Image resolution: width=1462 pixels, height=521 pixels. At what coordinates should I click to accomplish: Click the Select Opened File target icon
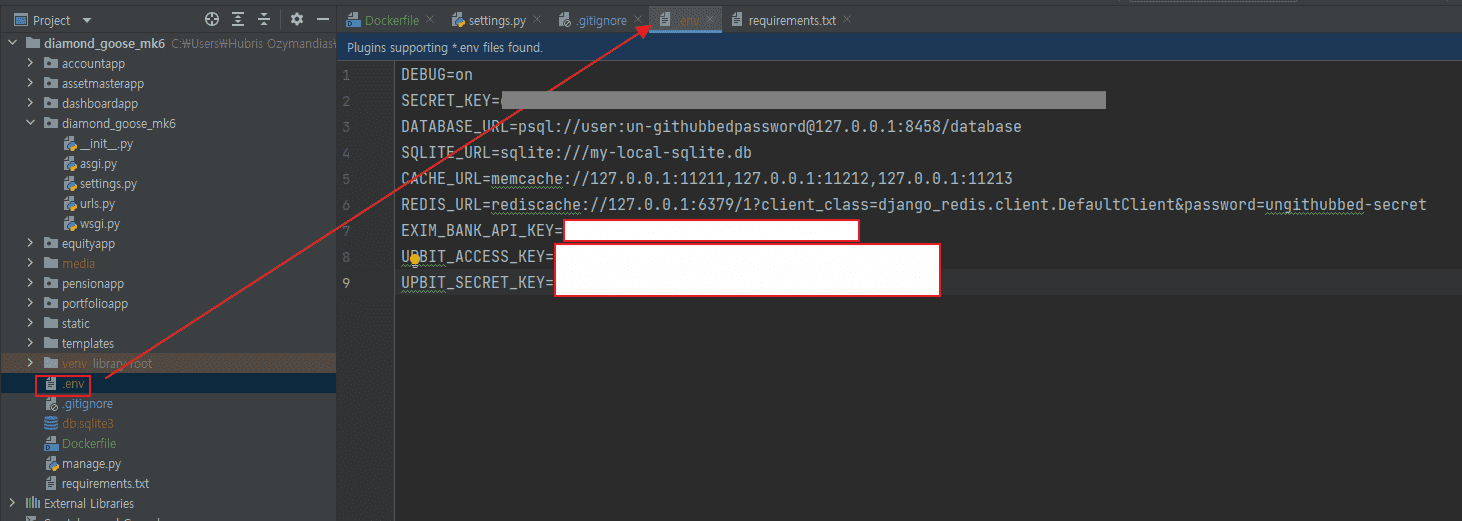(212, 19)
